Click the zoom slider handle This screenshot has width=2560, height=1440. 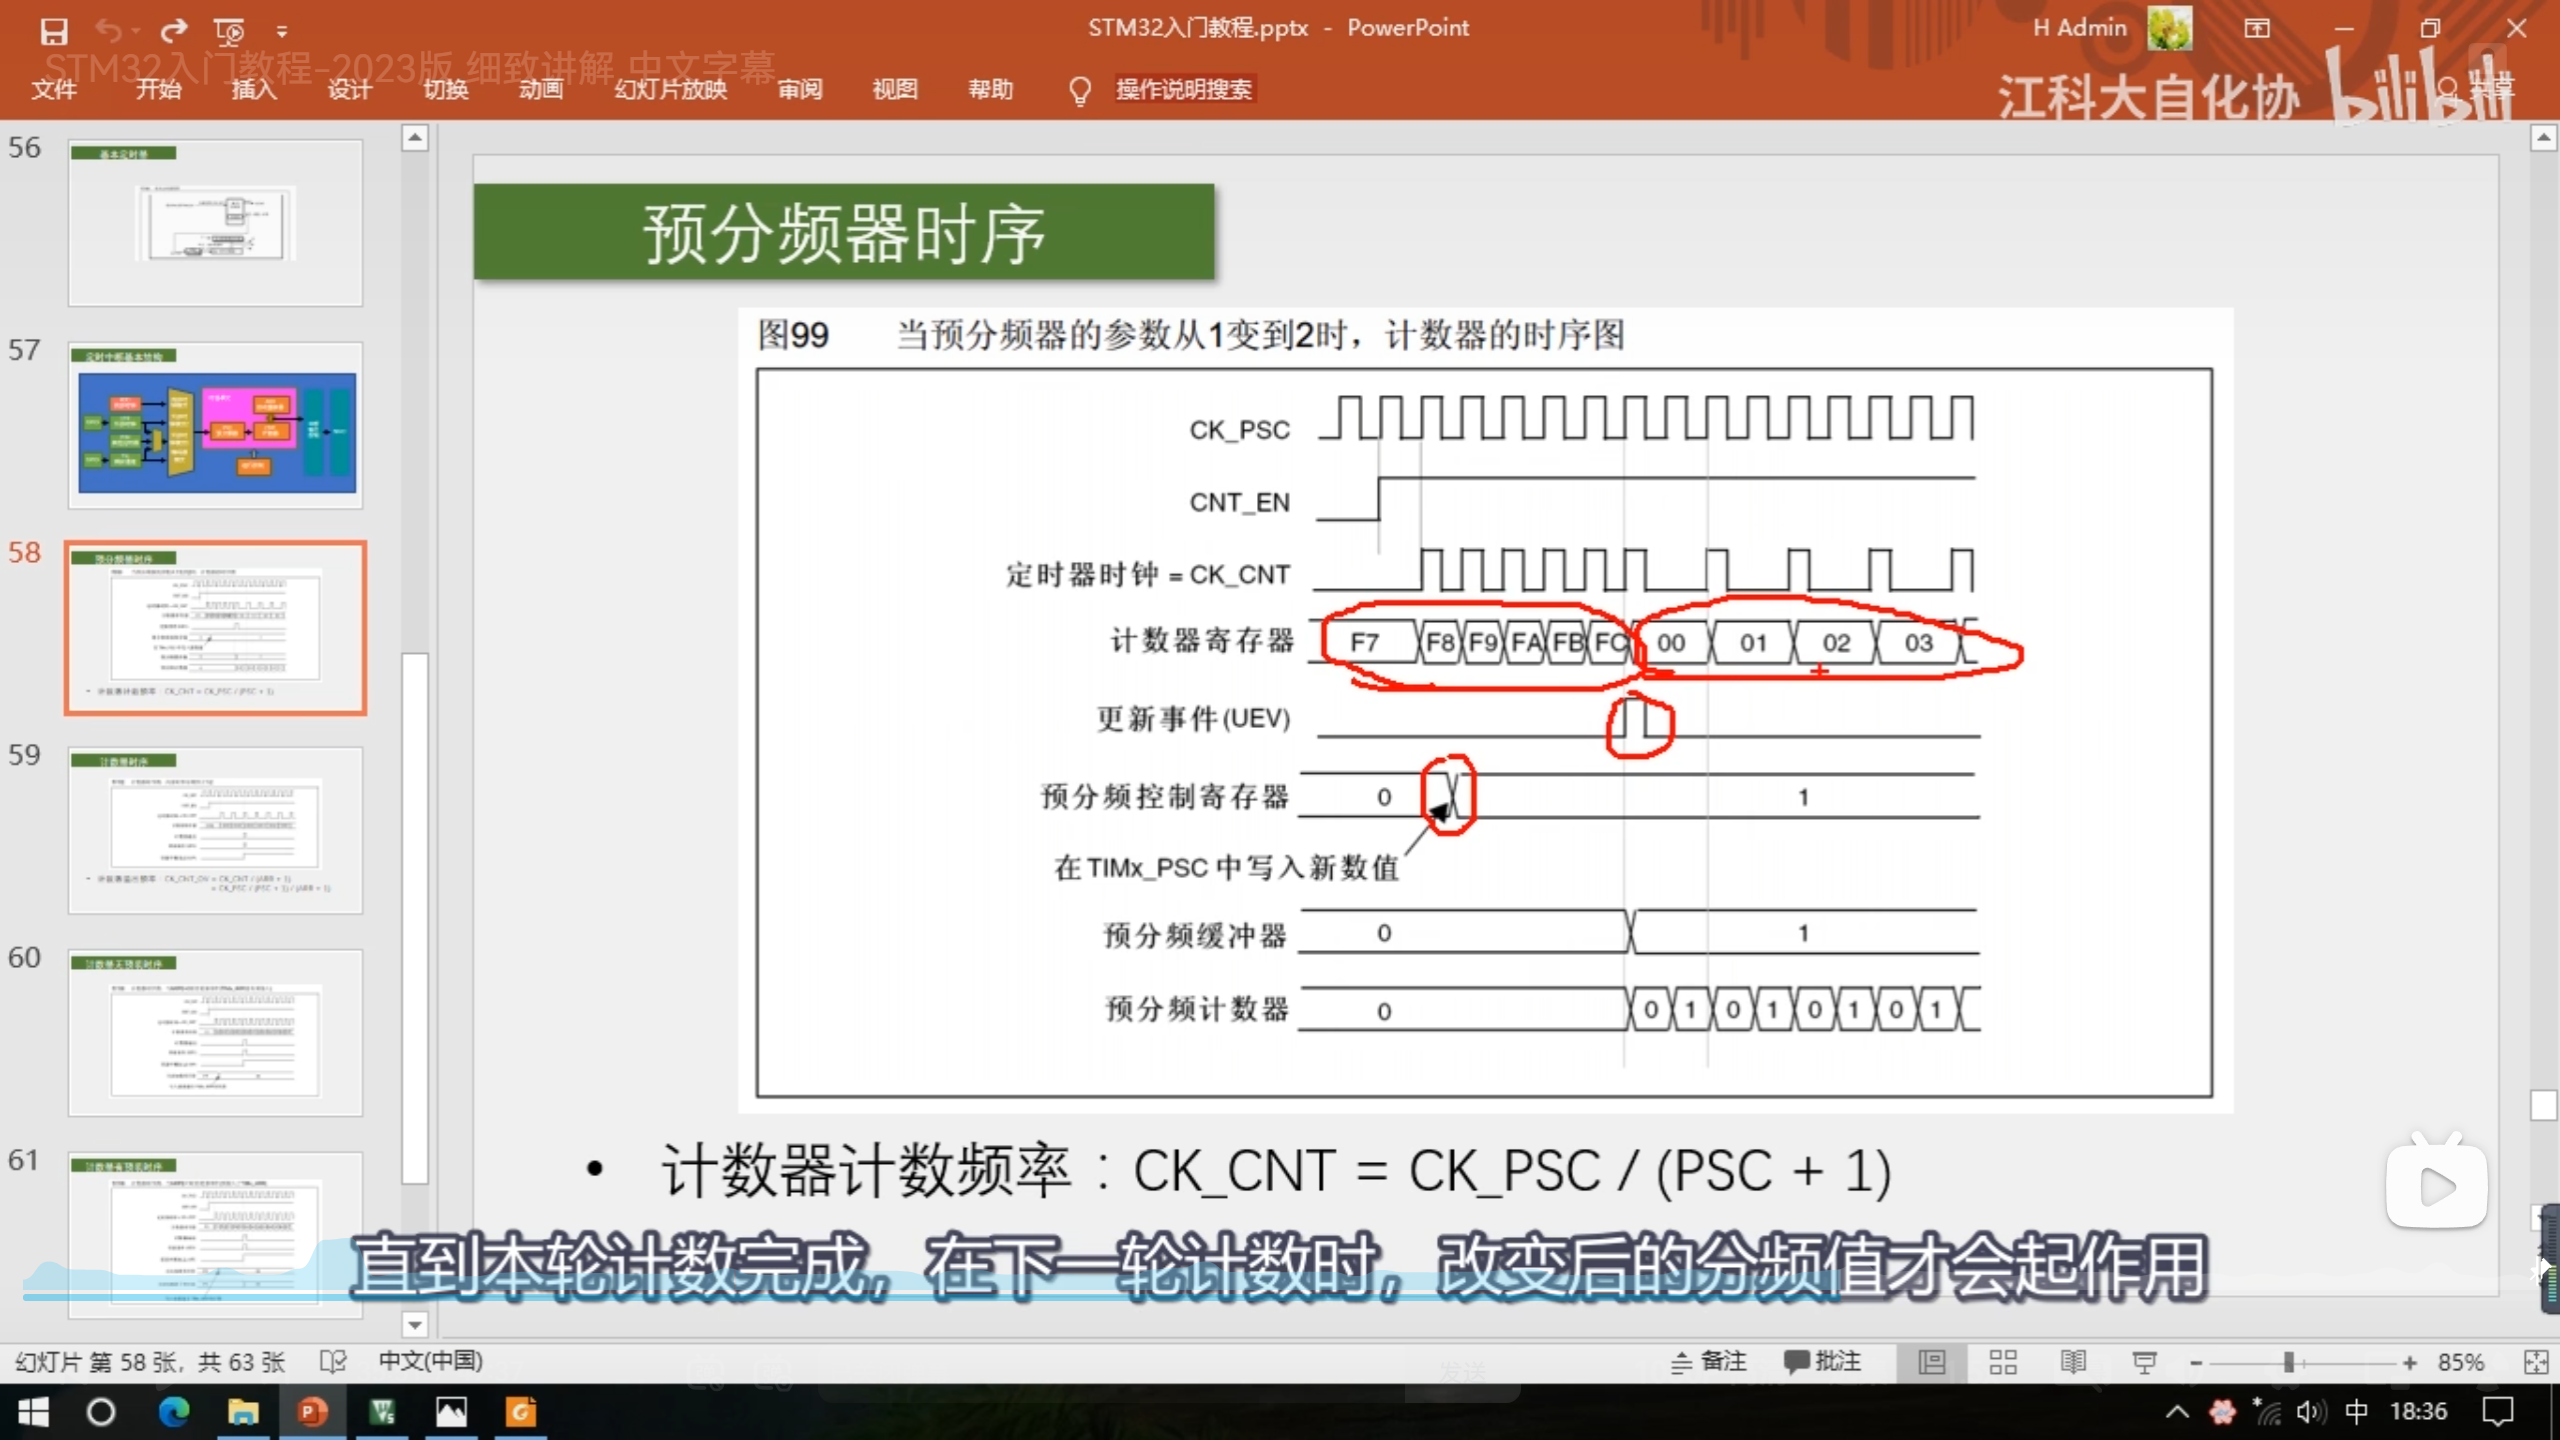coord(2288,1362)
